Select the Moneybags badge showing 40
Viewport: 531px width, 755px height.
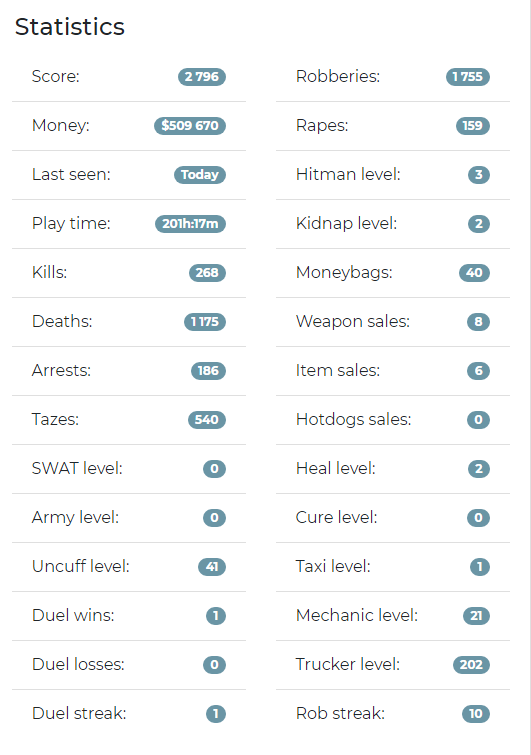(x=474, y=273)
